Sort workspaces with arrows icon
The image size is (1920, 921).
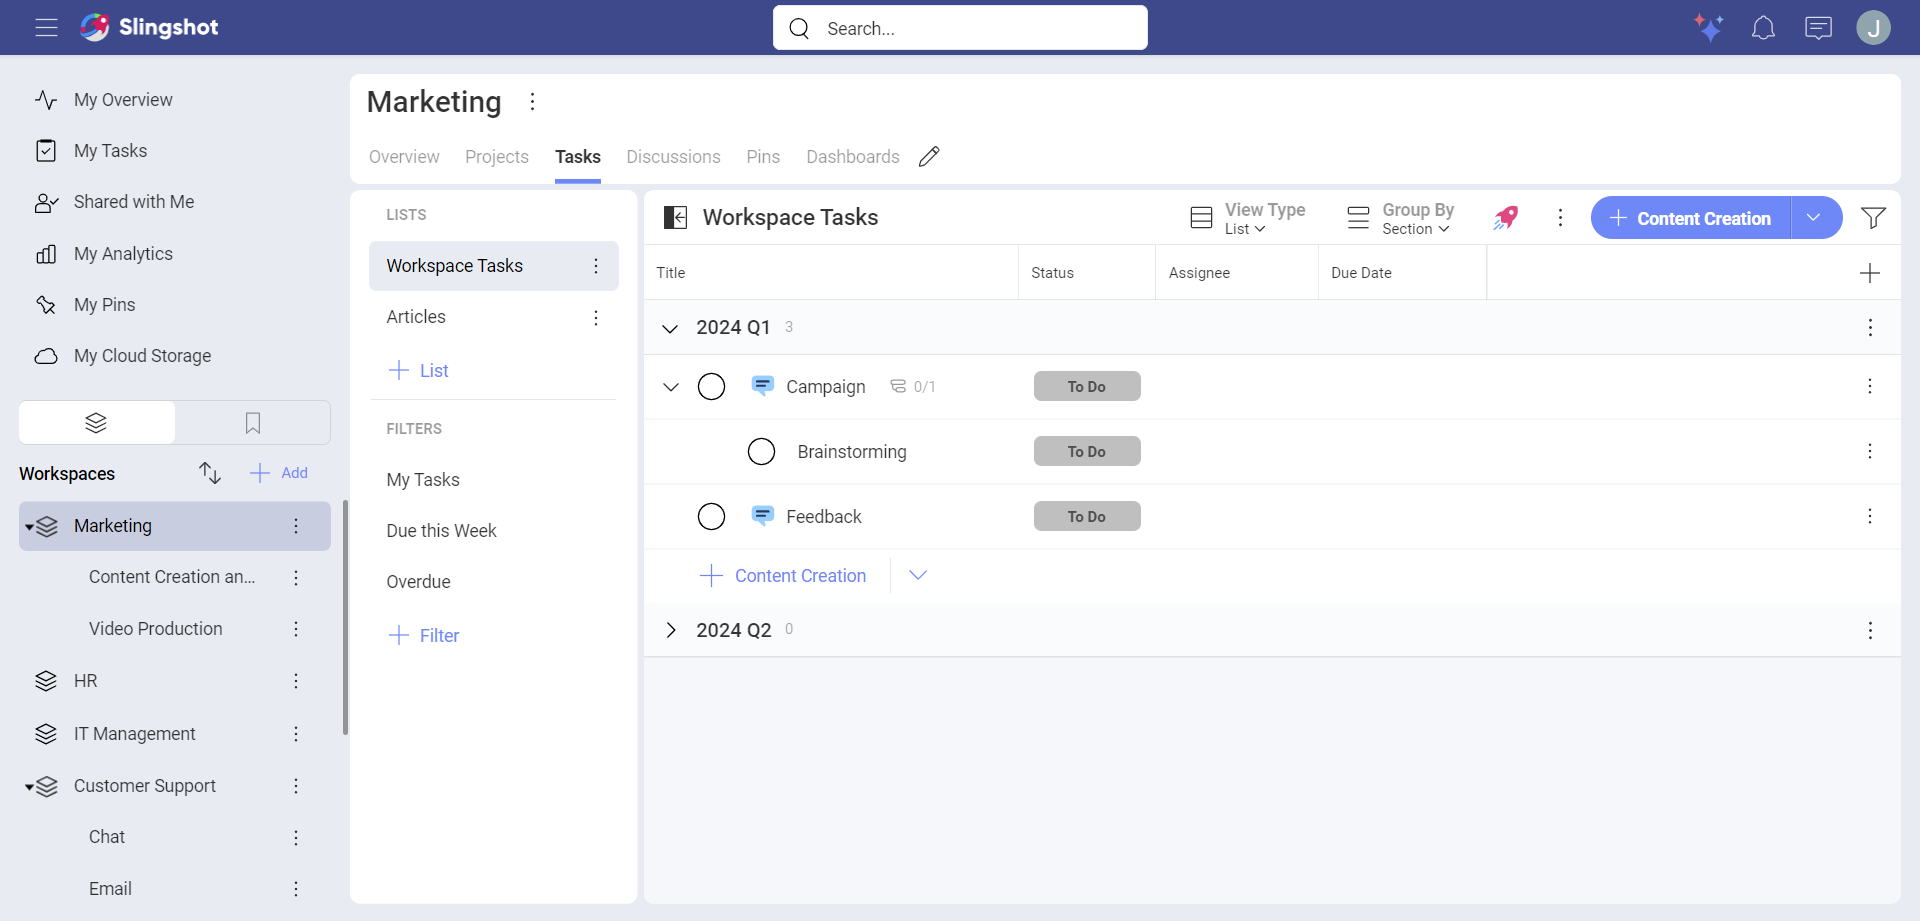209,473
